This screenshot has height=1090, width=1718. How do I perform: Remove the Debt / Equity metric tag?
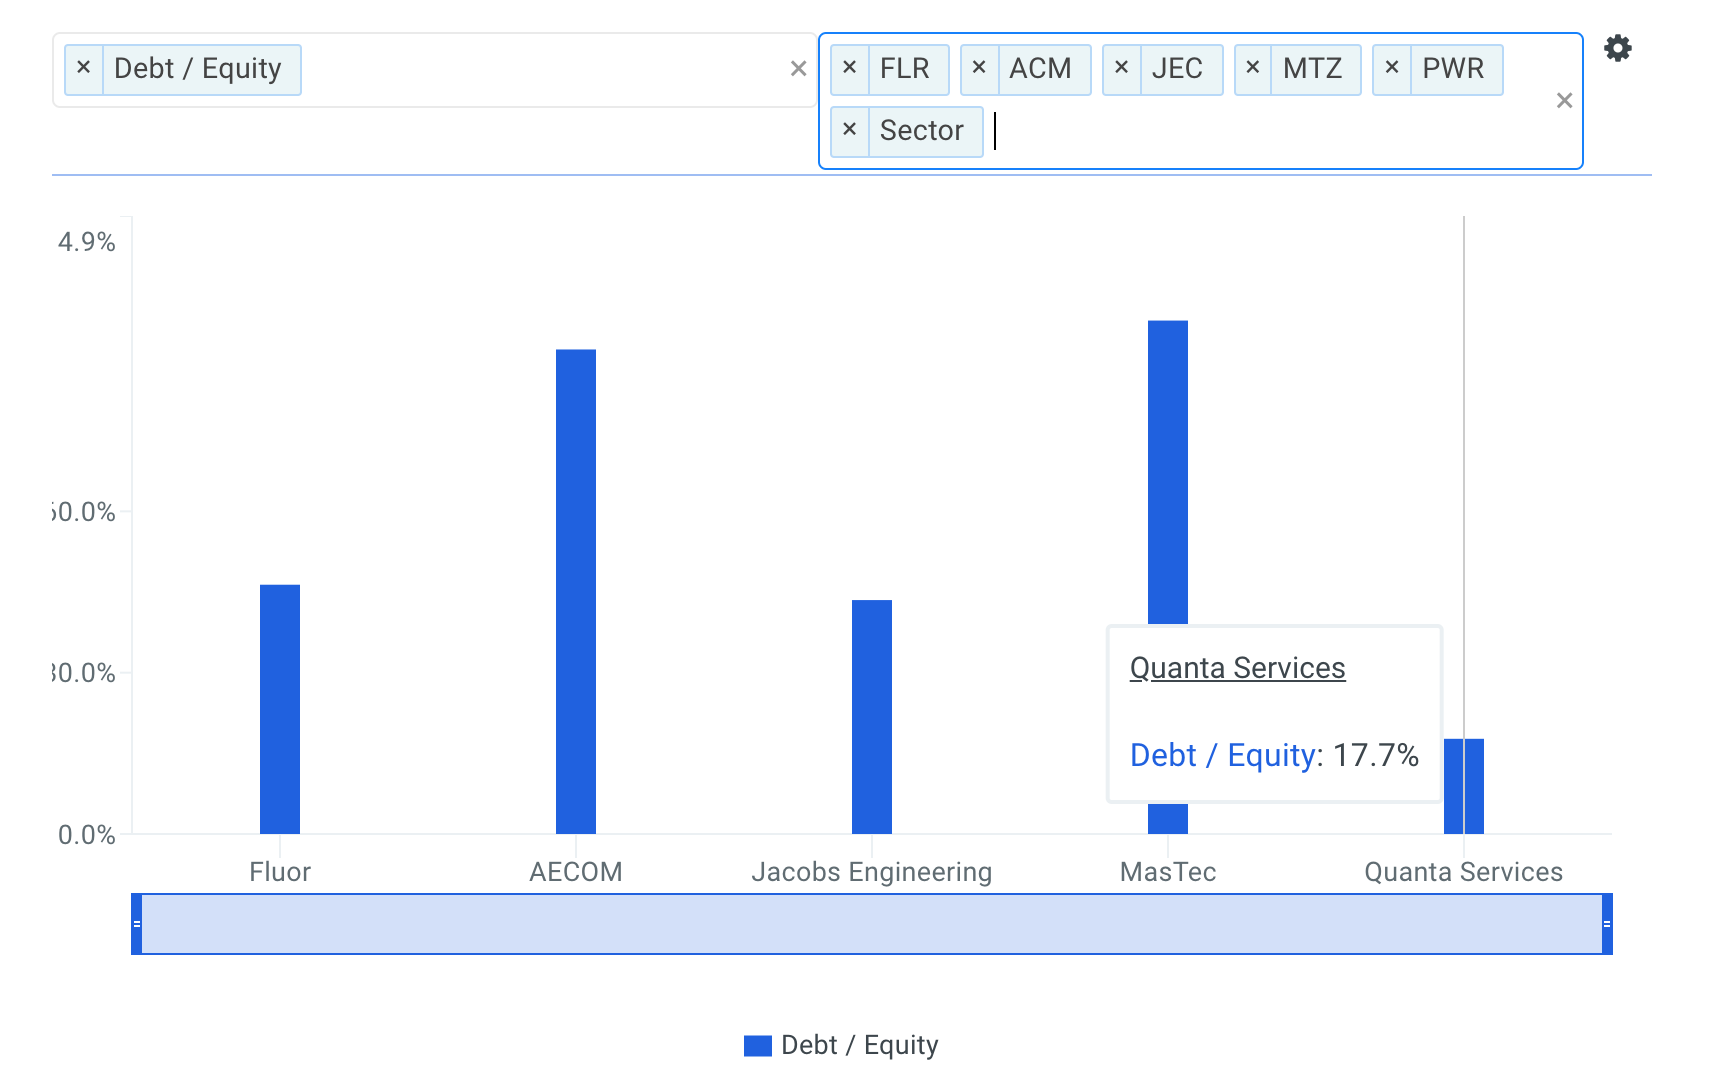click(84, 69)
